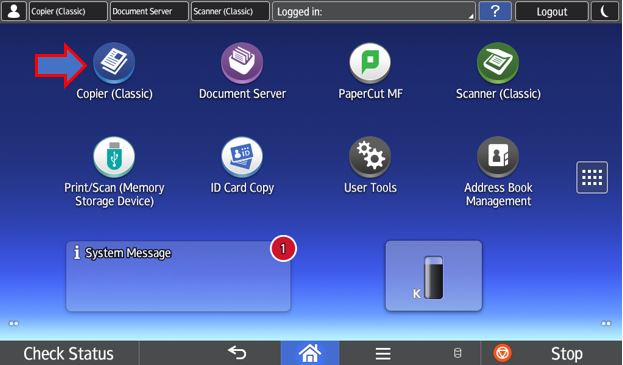623x365 pixels.
Task: Open the Scanner (Classic) app icon
Action: click(498, 63)
